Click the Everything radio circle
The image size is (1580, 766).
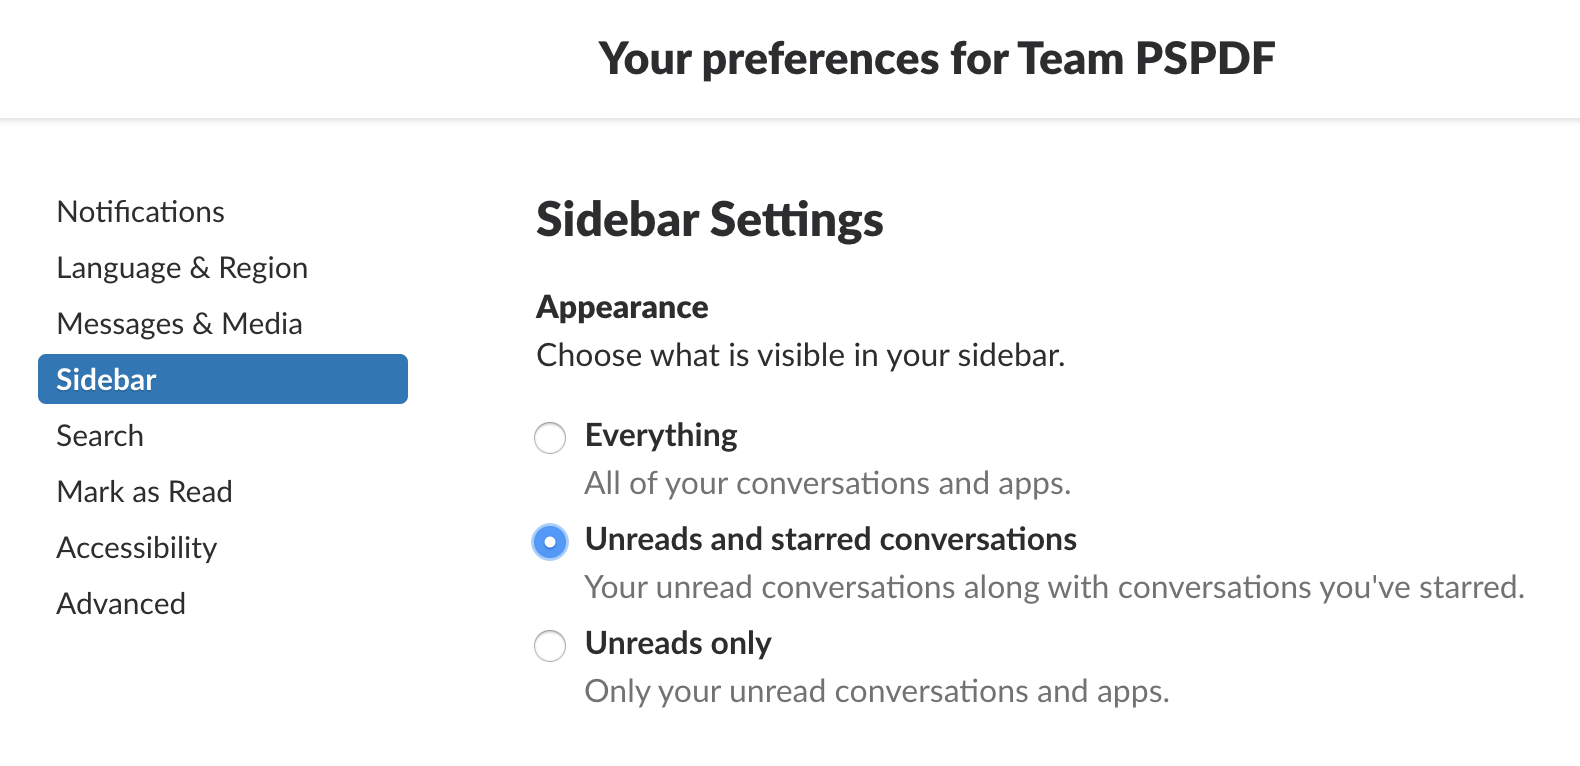tap(550, 438)
